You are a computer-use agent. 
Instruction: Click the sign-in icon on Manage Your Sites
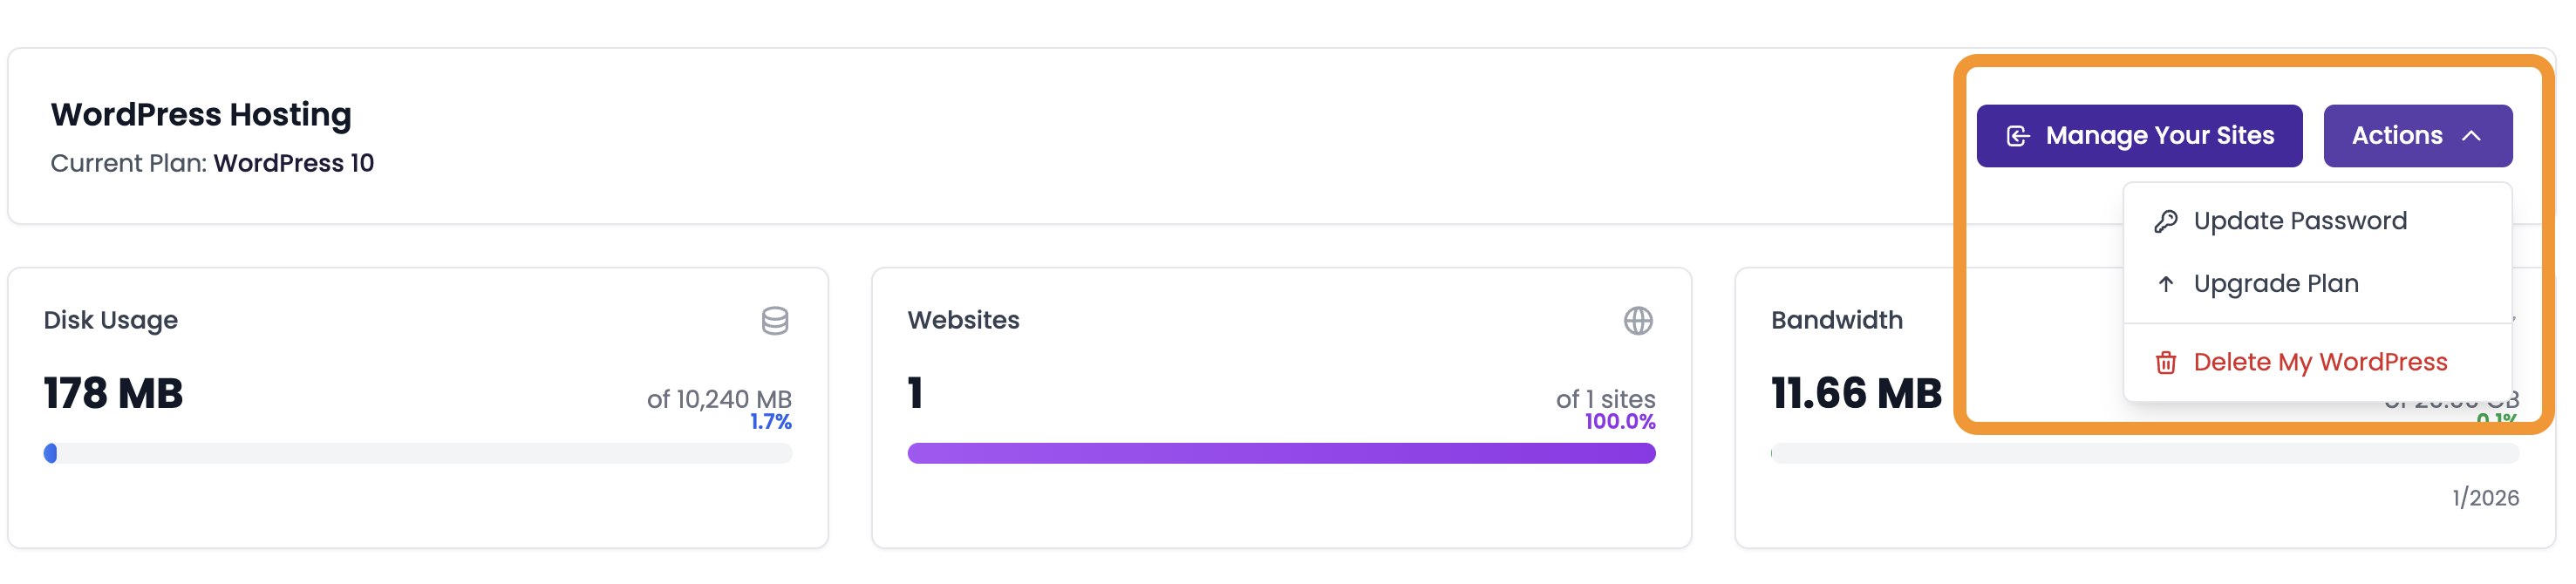2018,136
